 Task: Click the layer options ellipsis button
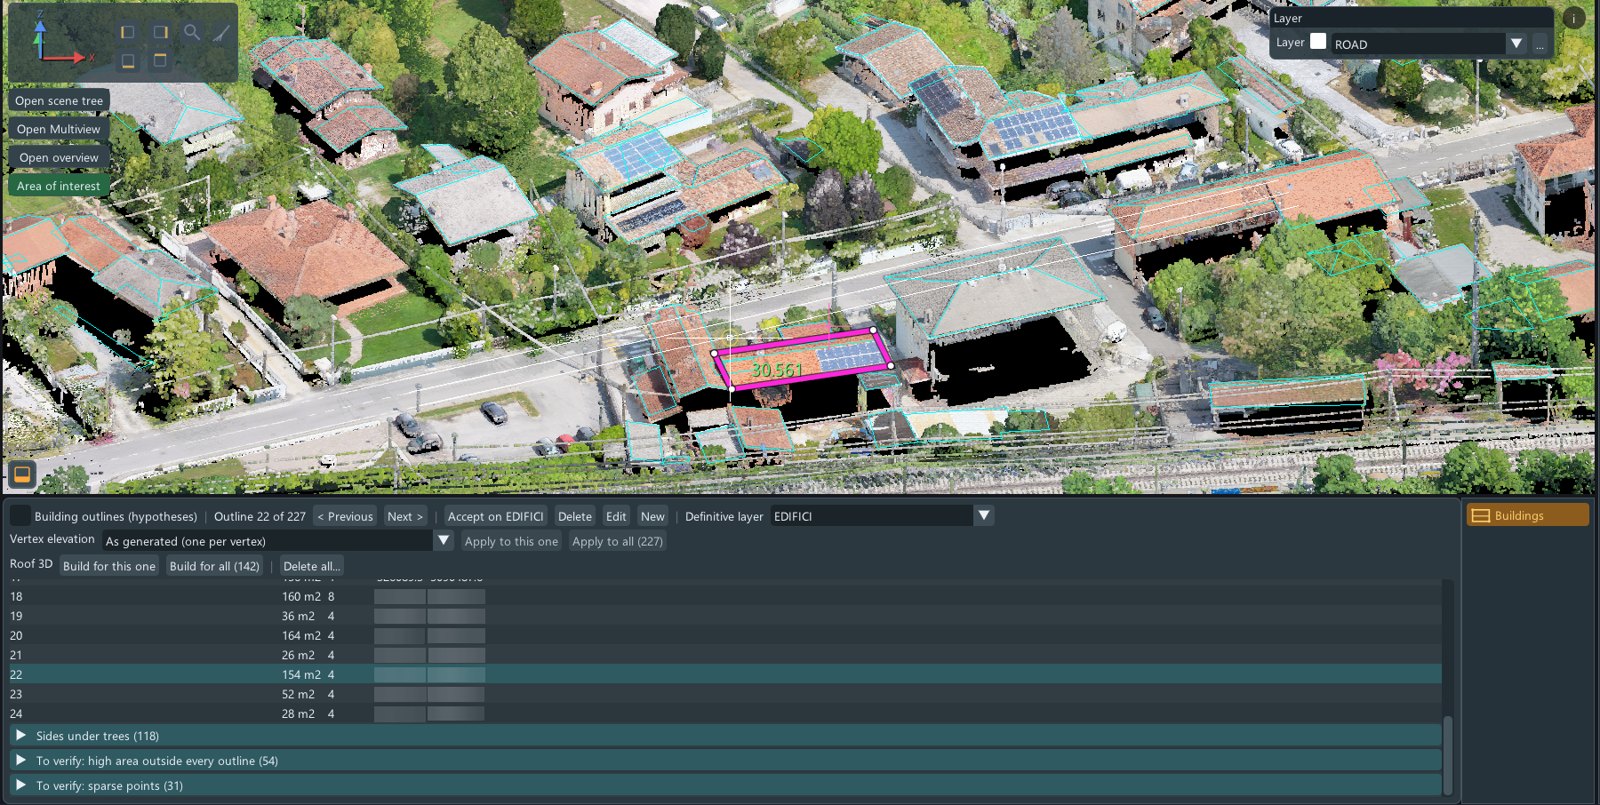pos(1540,43)
